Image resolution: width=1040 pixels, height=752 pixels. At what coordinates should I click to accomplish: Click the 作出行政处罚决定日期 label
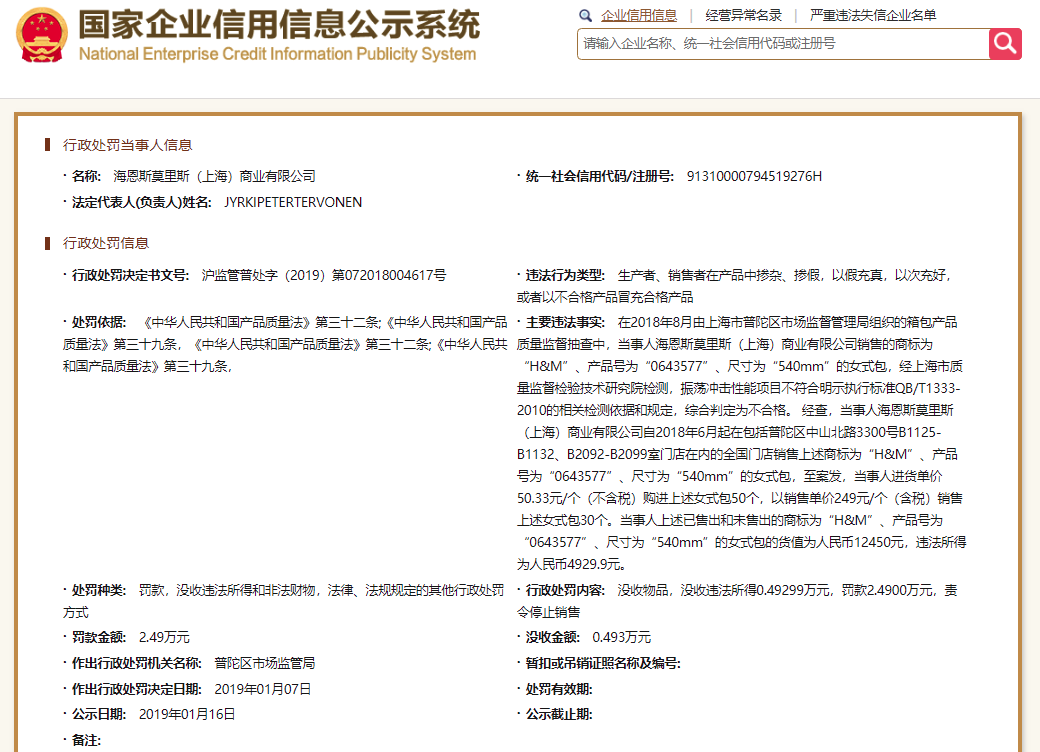coord(137,689)
